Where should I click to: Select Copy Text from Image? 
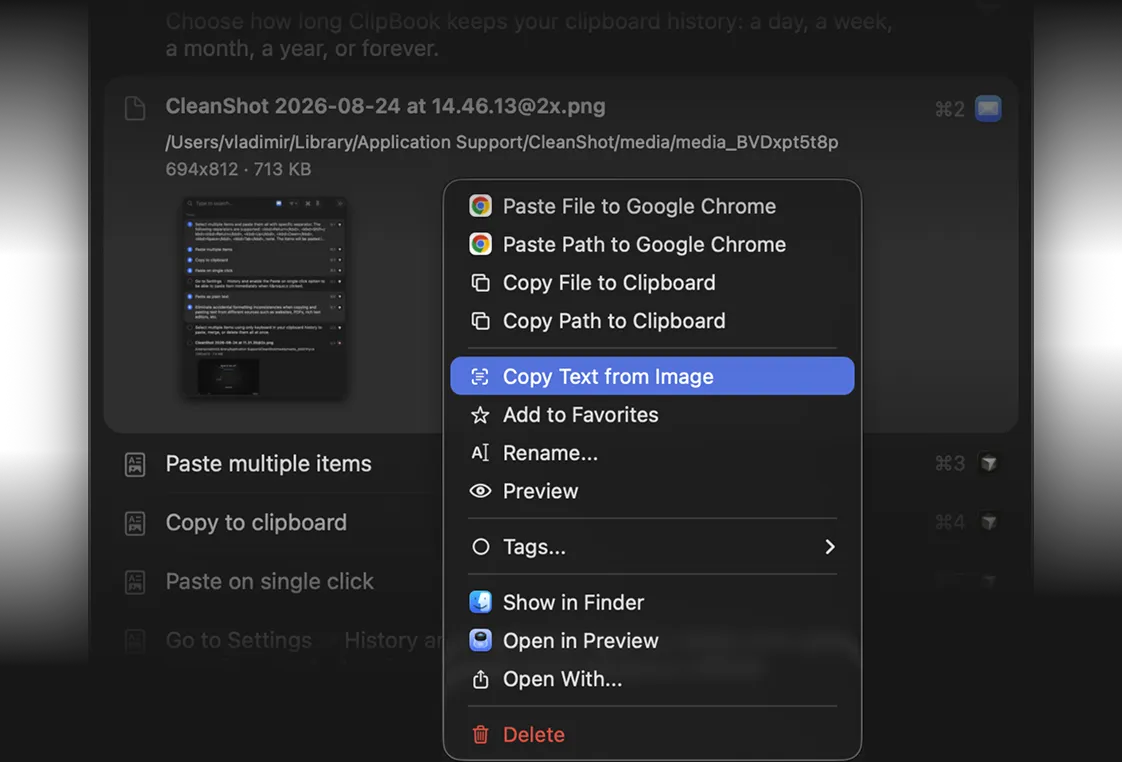652,376
